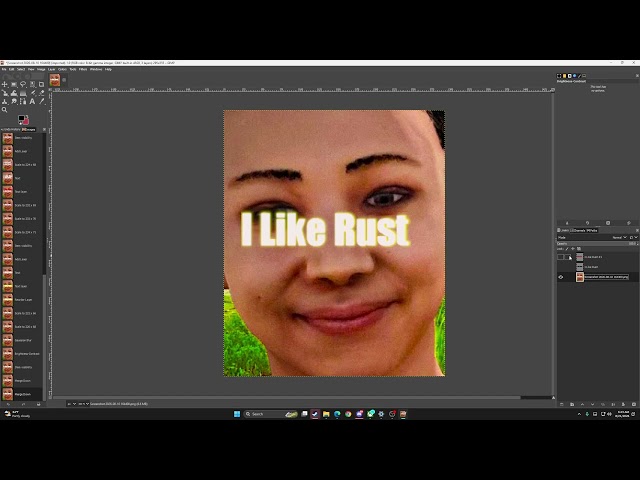Image resolution: width=640 pixels, height=480 pixels.
Task: Open Tool Options dock tab configuration menu
Action: coord(637,76)
